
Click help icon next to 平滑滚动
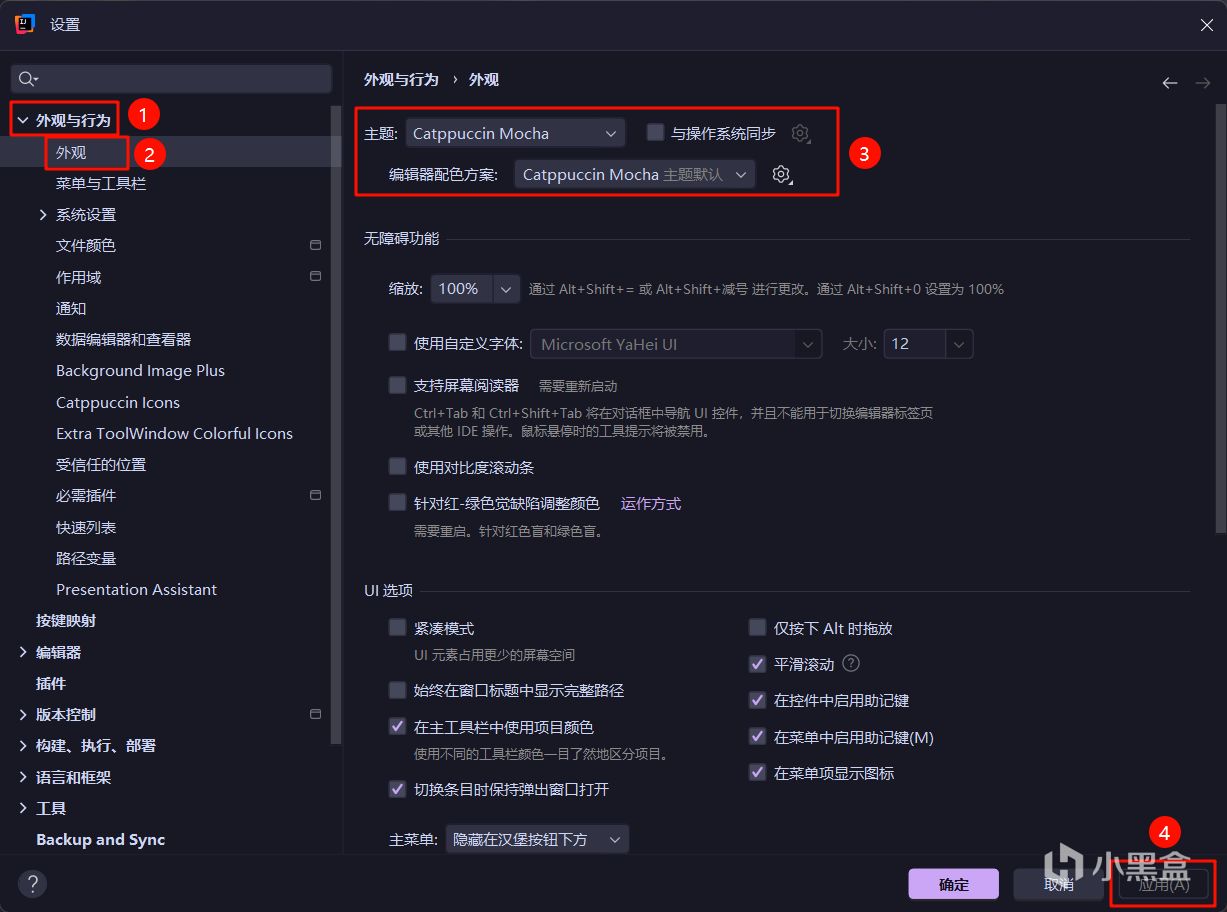point(851,663)
